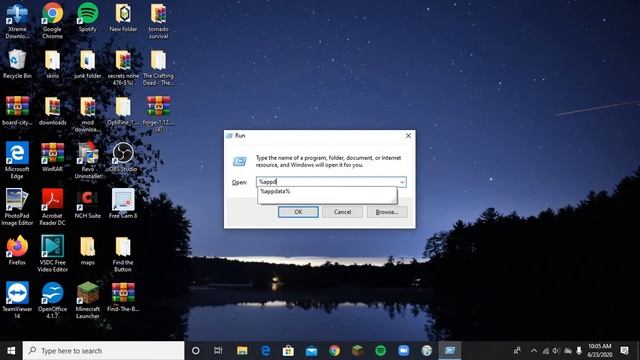Expand the Open field history dropdown

402,182
